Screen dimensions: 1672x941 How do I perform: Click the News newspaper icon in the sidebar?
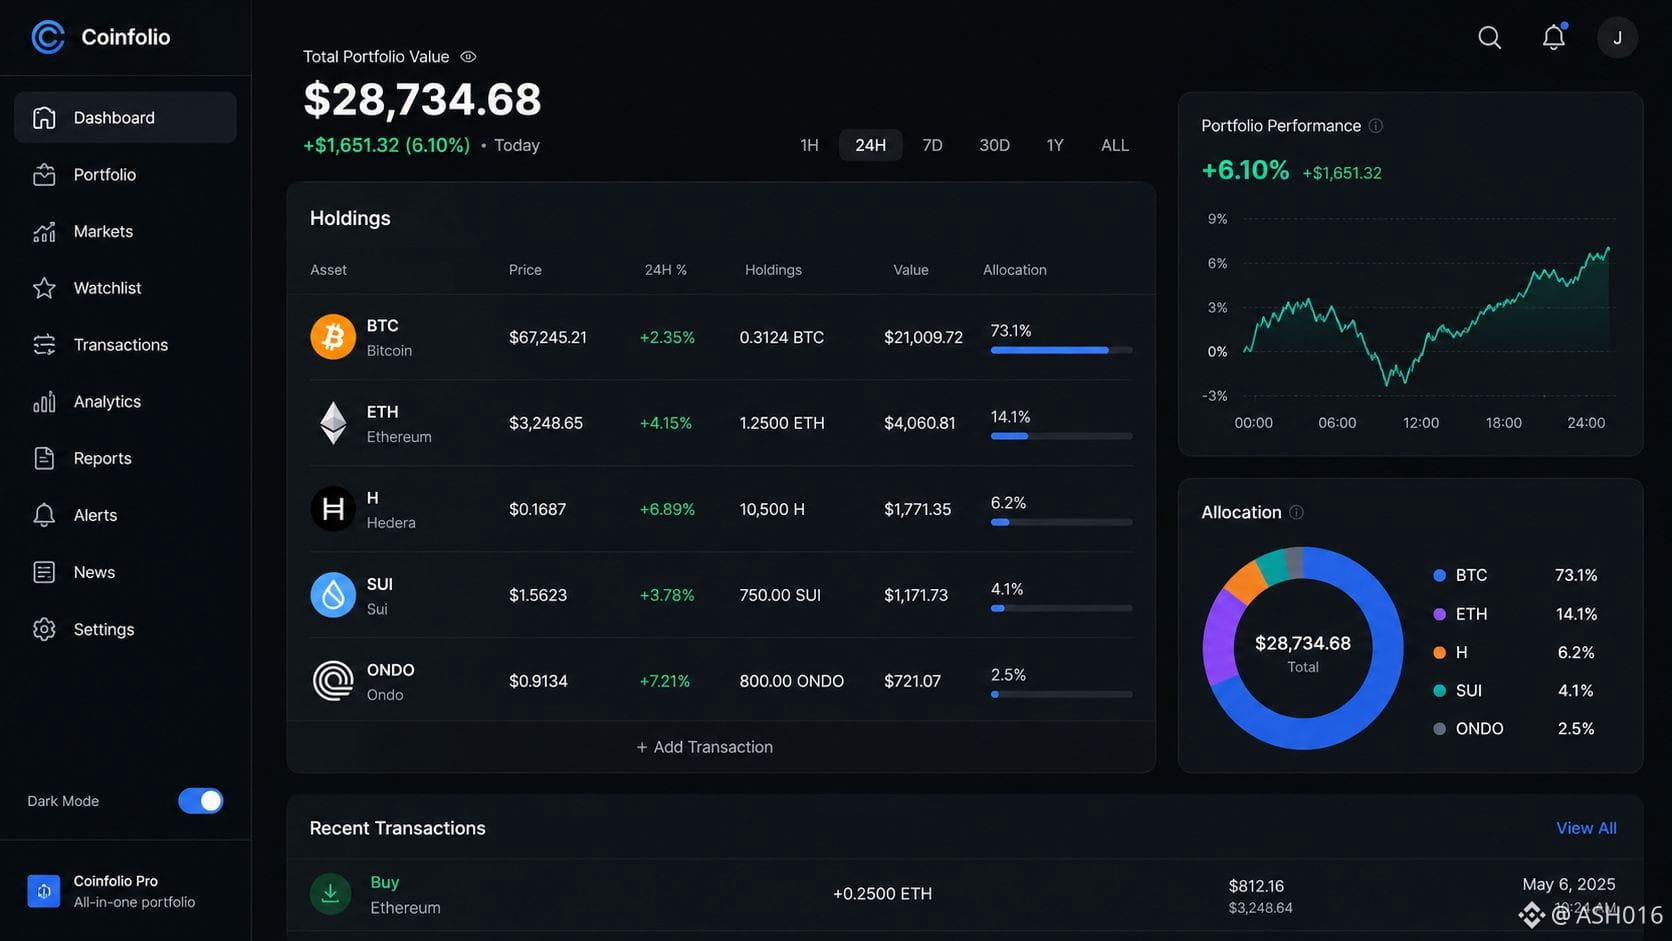pyautogui.click(x=44, y=572)
